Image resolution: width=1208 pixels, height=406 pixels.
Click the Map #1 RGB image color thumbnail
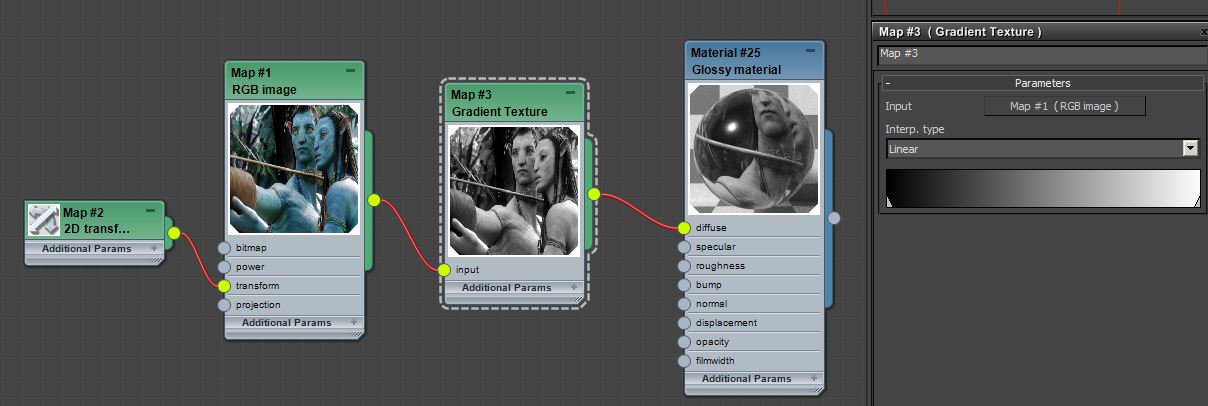click(294, 170)
